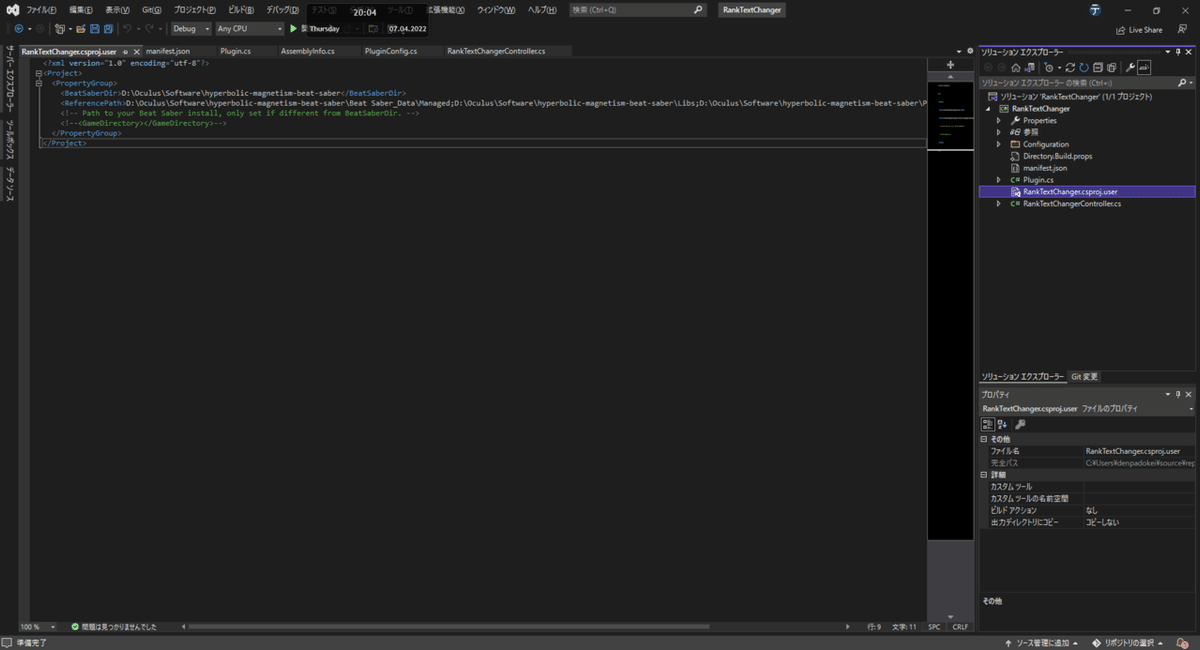The image size is (1200, 650).
Task: Toggle the Preview Selected Items icon
Action: click(1144, 67)
